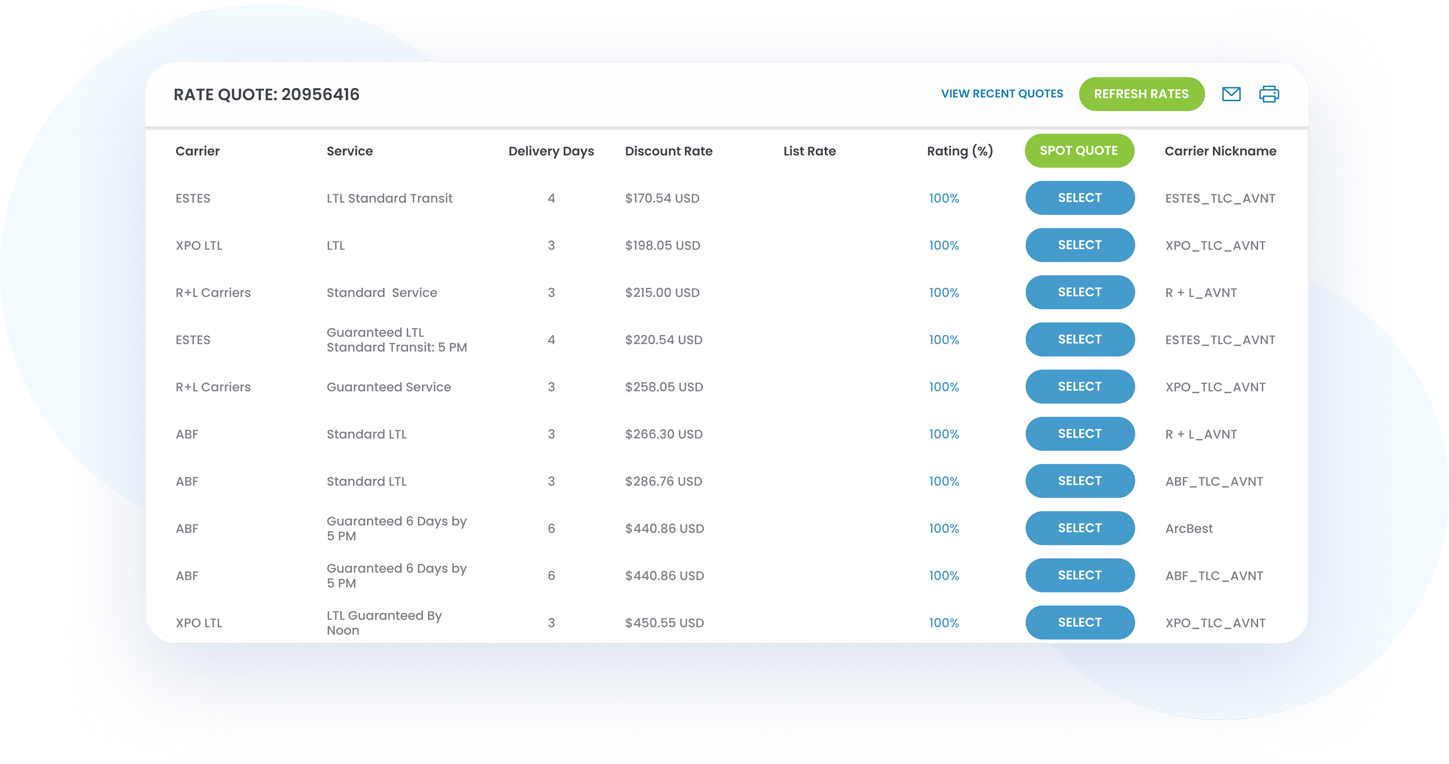Click the Refresh Rates button
1449x764 pixels.
(1141, 94)
